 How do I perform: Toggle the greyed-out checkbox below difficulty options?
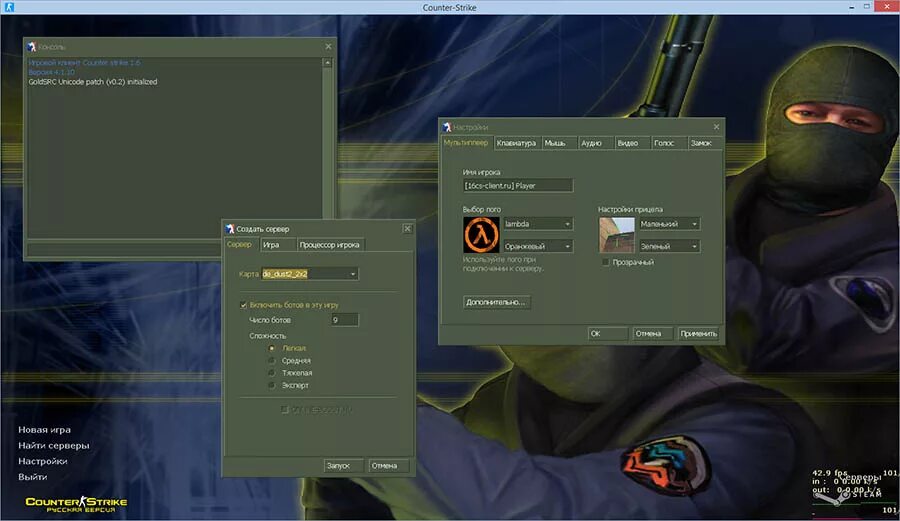(284, 410)
